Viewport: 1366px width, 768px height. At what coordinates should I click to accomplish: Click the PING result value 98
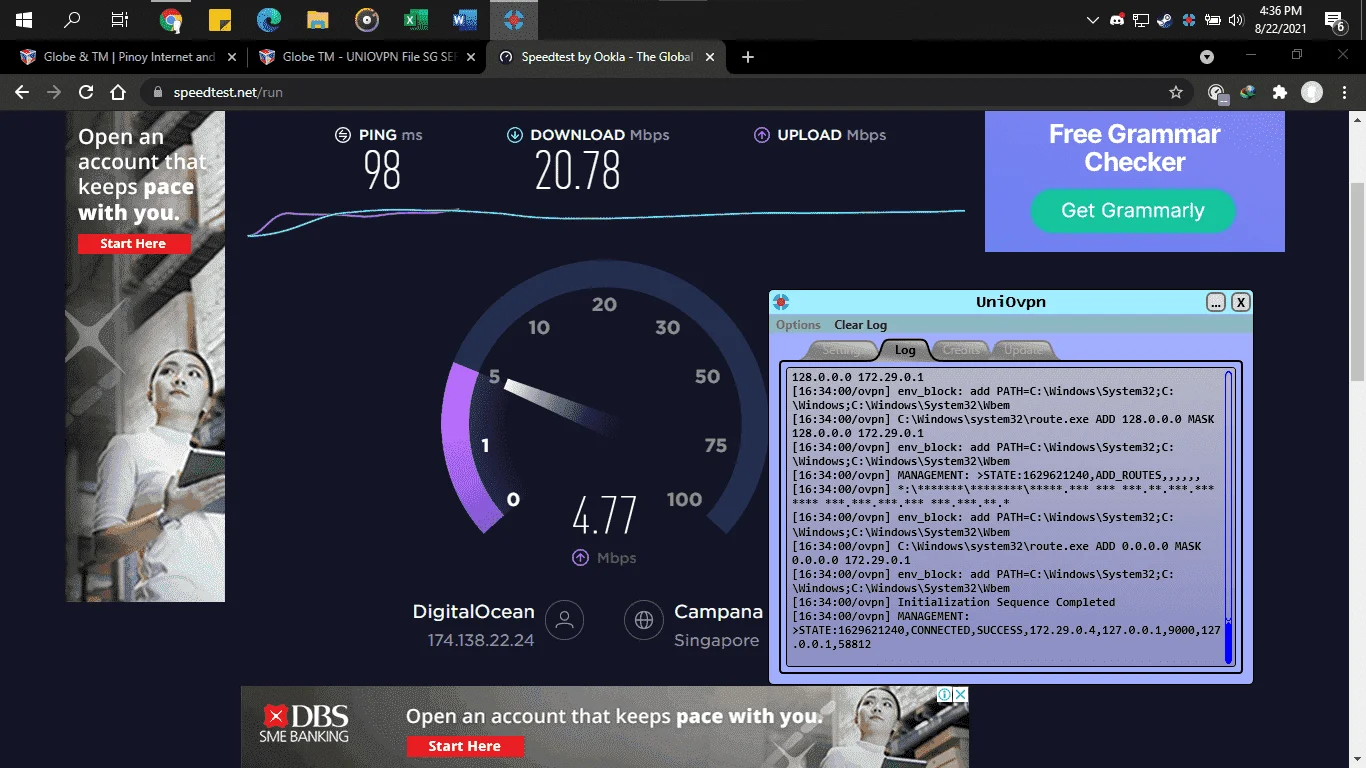pyautogui.click(x=382, y=170)
